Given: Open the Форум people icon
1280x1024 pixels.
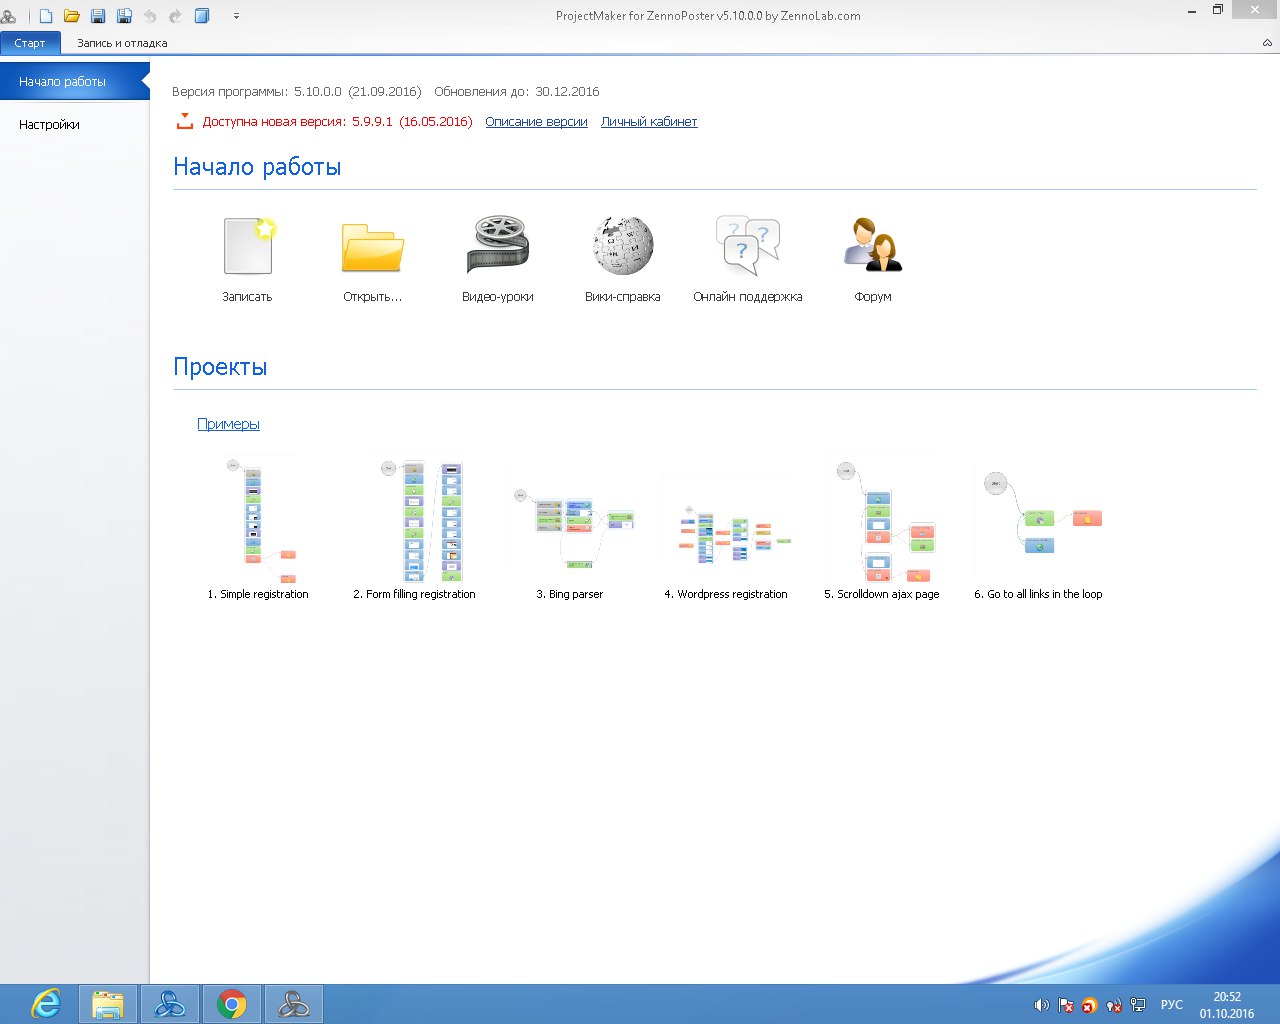Looking at the screenshot, I should tap(873, 245).
